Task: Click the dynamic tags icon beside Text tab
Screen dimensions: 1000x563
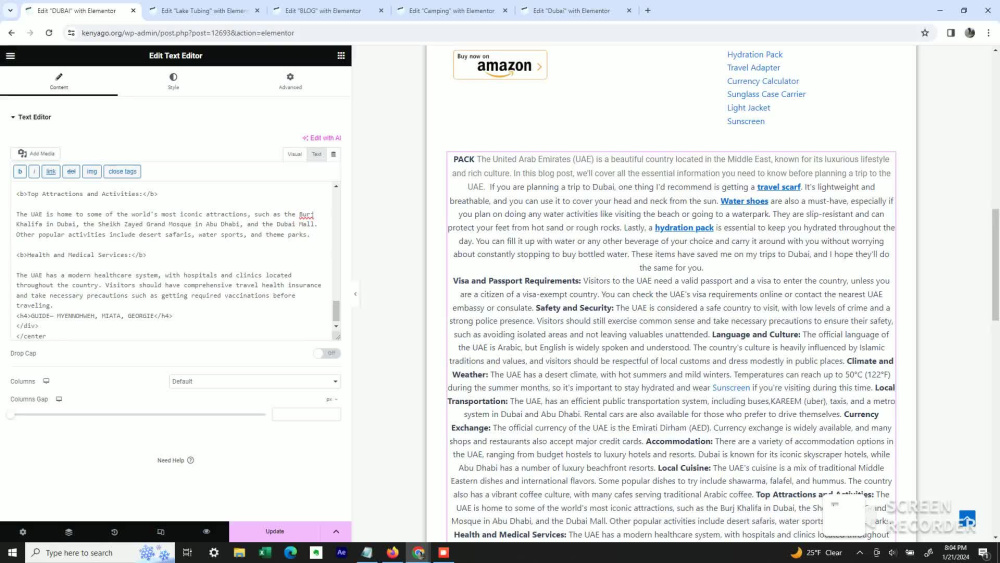Action: (333, 154)
